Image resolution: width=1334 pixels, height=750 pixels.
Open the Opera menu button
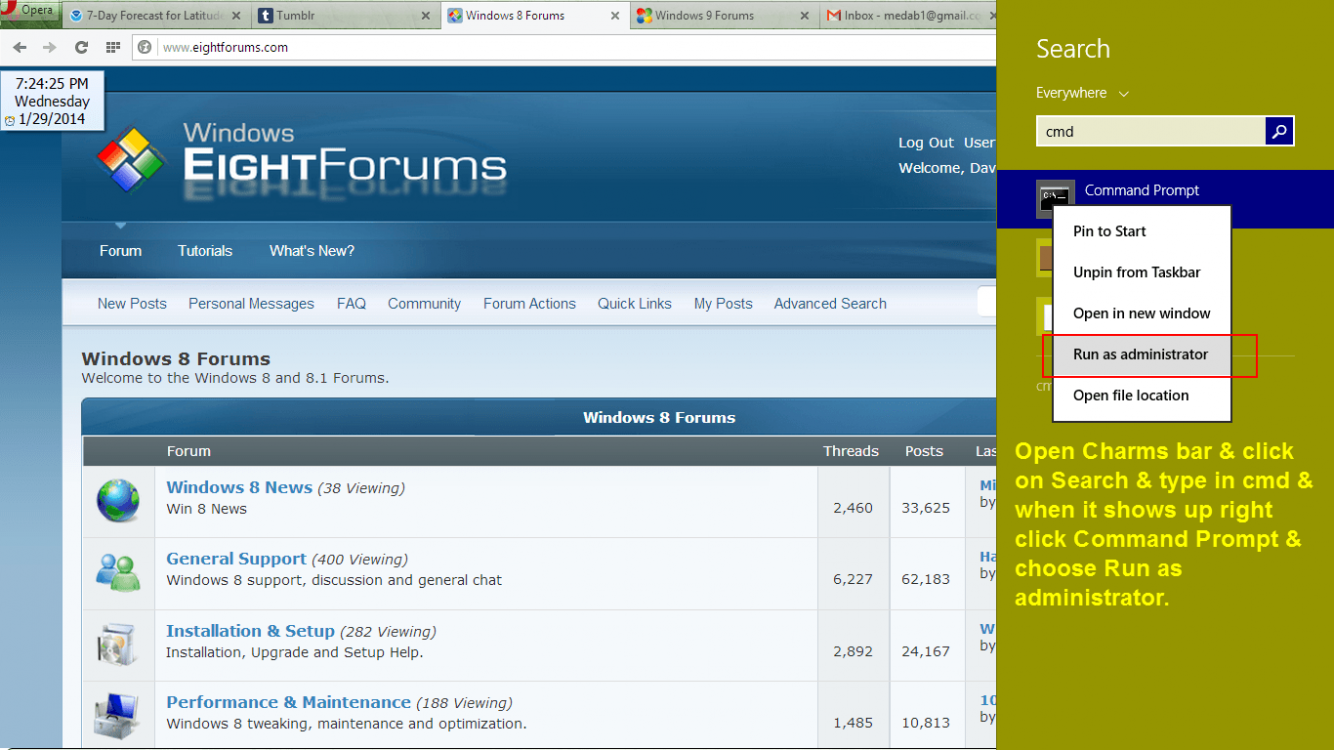pyautogui.click(x=28, y=11)
